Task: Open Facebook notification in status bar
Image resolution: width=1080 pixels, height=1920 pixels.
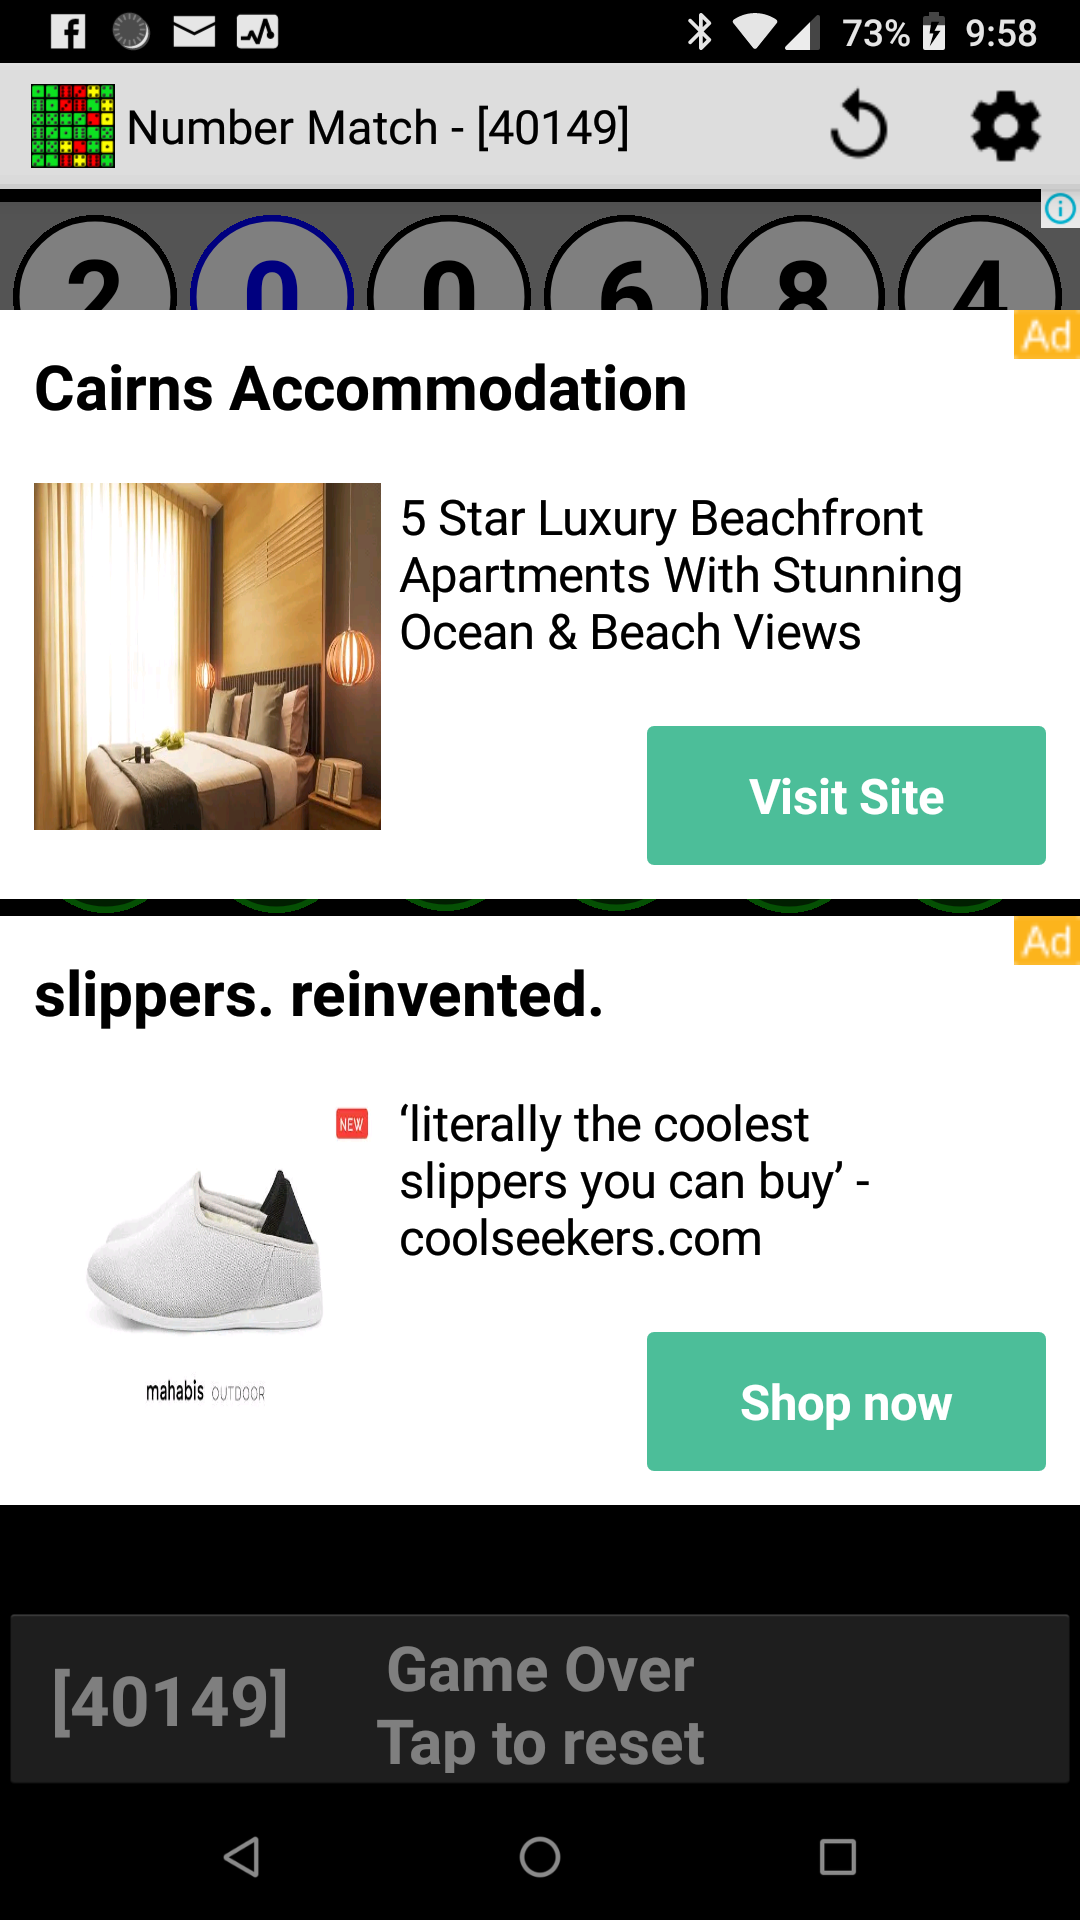Action: [68, 32]
